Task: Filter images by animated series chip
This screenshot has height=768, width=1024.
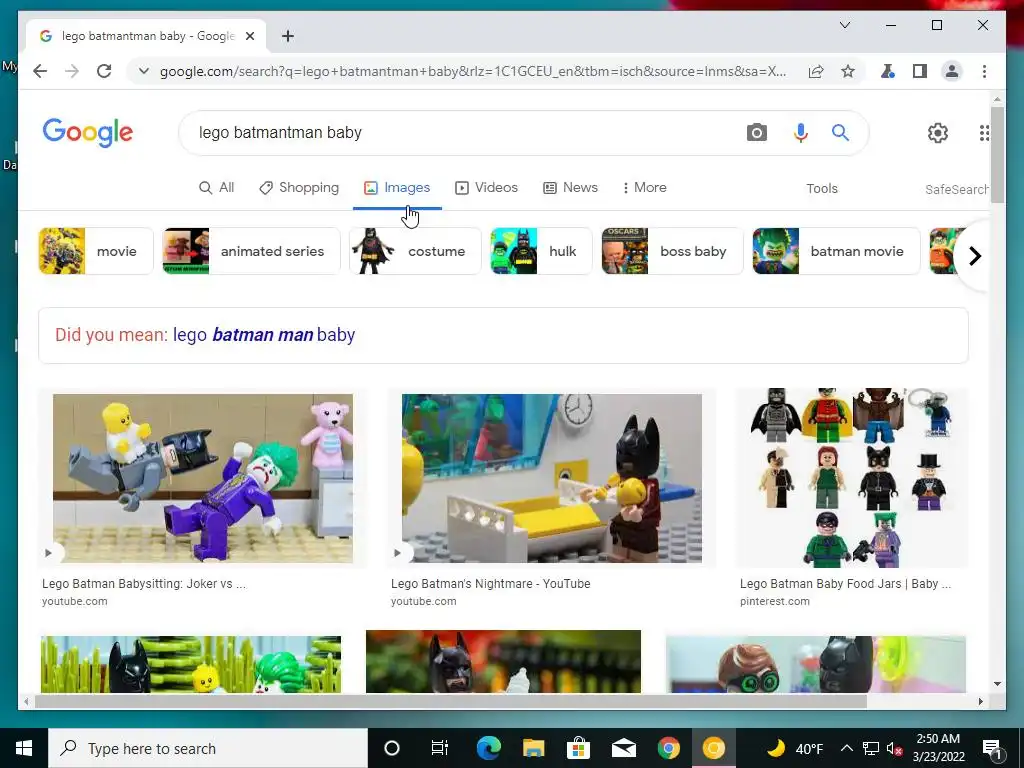Action: 251,251
